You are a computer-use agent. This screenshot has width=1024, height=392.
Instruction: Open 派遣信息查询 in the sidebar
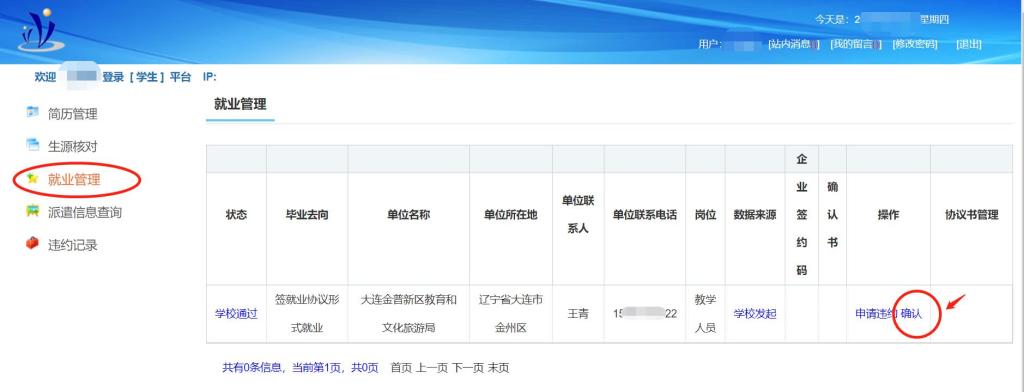(85, 212)
